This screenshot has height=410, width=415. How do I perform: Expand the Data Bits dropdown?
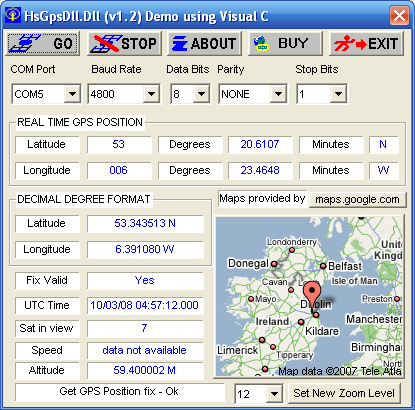[x=201, y=94]
